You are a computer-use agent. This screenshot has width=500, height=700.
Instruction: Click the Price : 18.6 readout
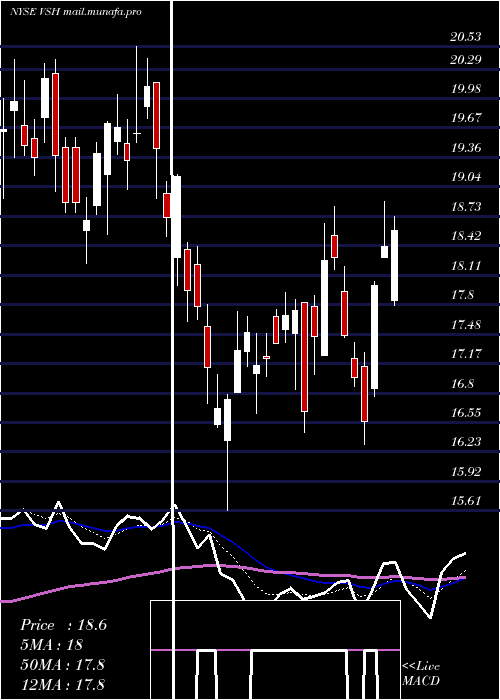[x=63, y=625]
